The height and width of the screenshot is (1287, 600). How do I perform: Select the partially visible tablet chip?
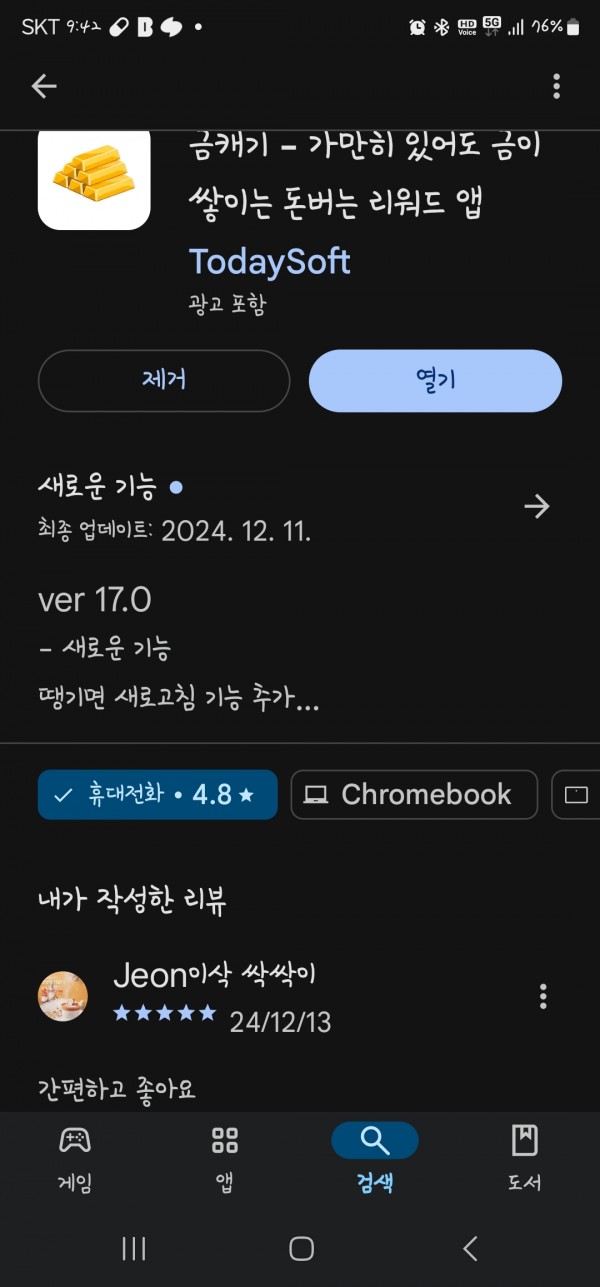[576, 795]
